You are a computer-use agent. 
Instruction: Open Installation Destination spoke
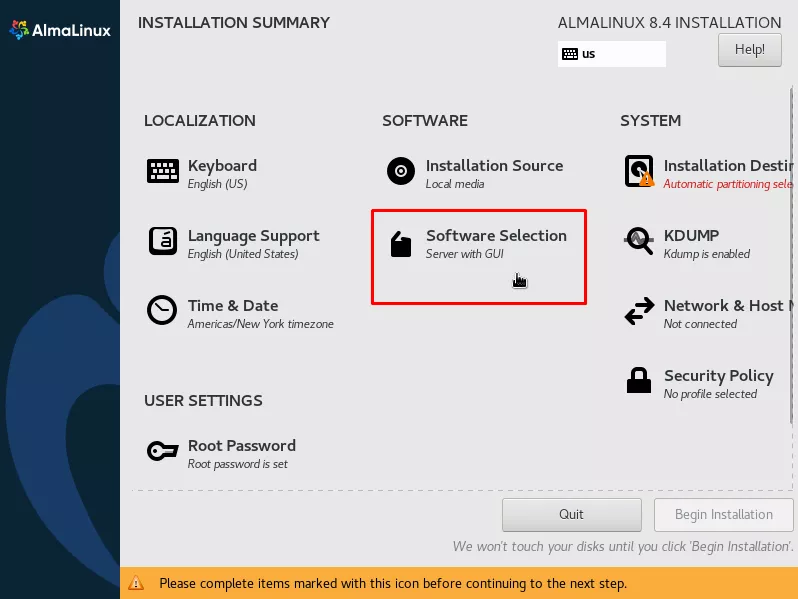pyautogui.click(x=708, y=173)
